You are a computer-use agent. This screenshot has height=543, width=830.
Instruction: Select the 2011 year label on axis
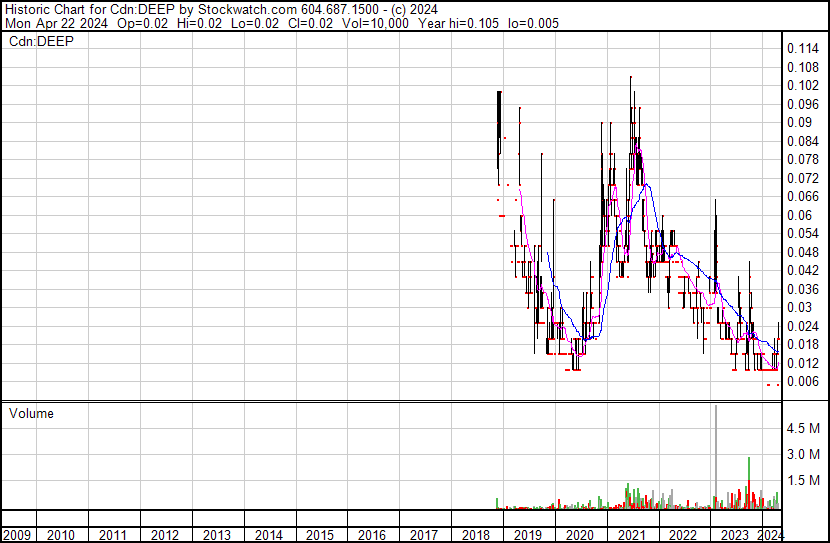coord(113,535)
